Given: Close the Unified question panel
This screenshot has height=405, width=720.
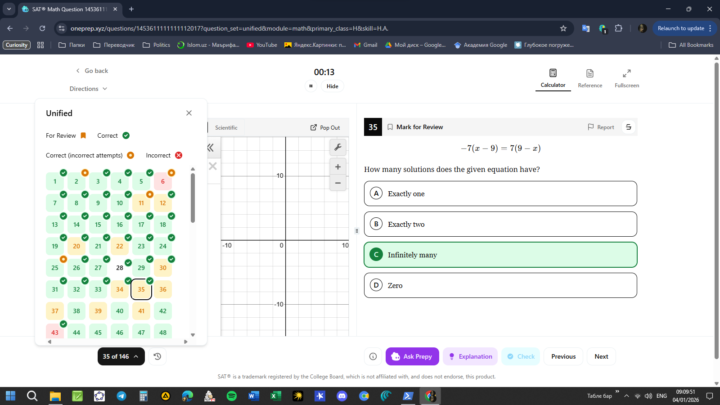Looking at the screenshot, I should (189, 113).
